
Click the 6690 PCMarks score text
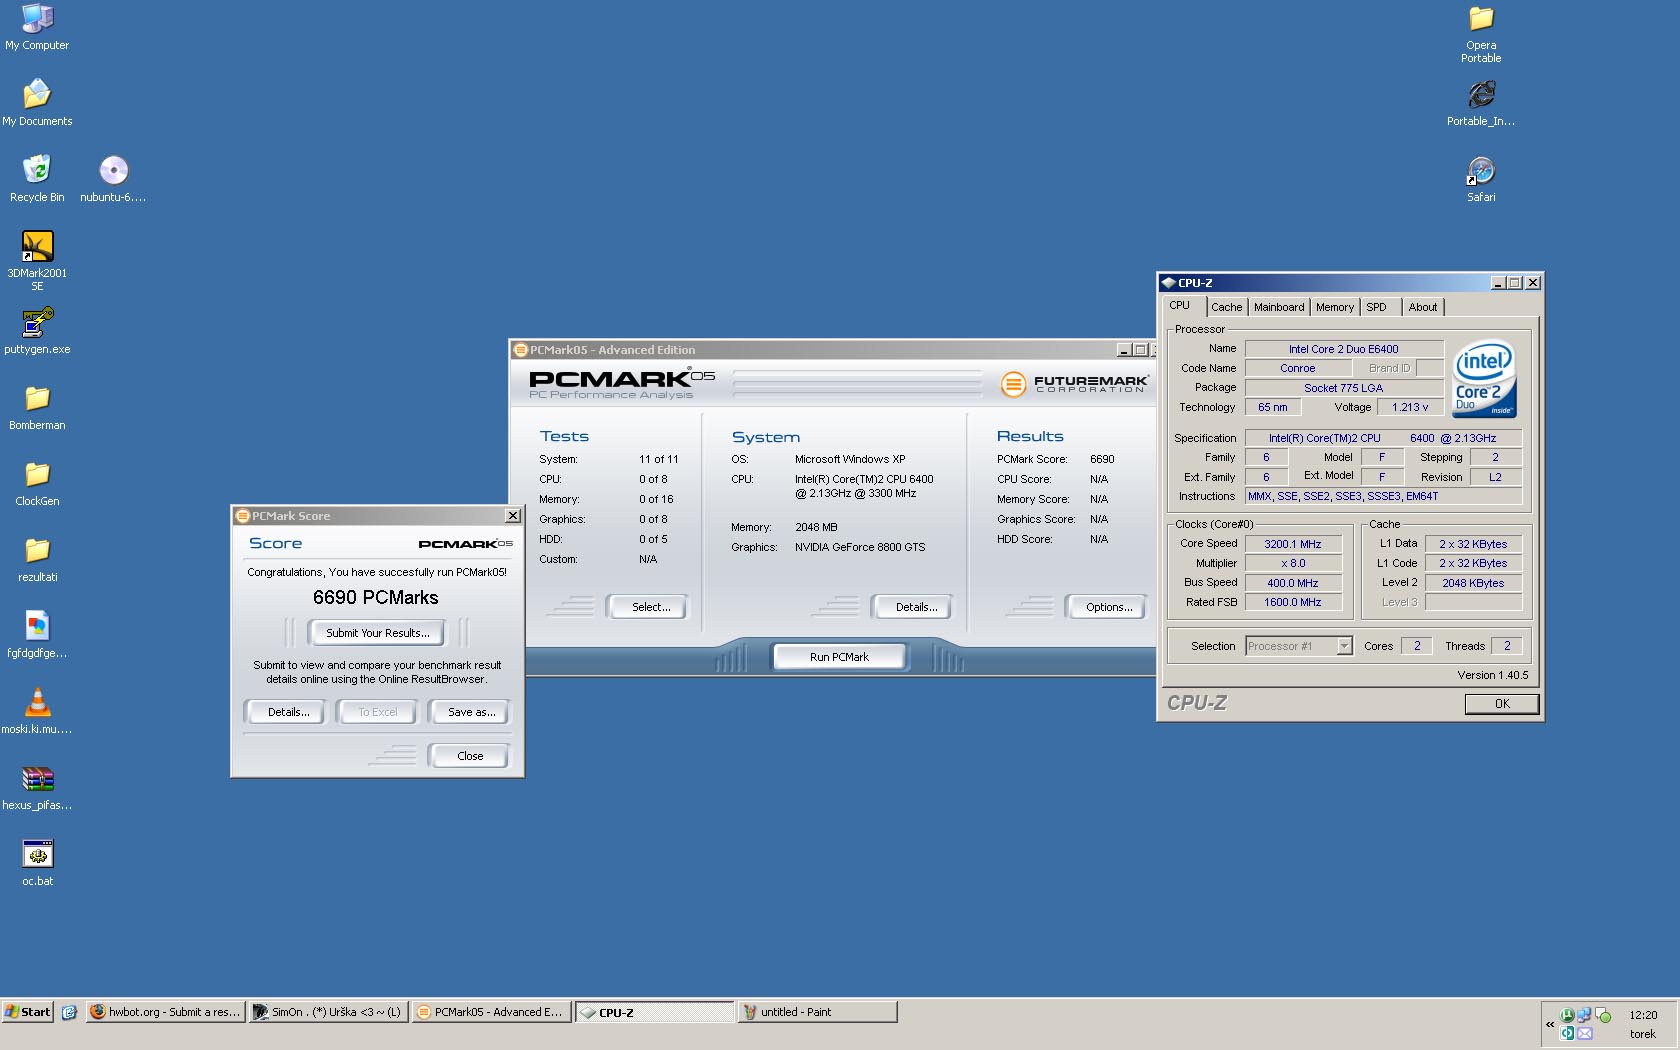pyautogui.click(x=376, y=598)
